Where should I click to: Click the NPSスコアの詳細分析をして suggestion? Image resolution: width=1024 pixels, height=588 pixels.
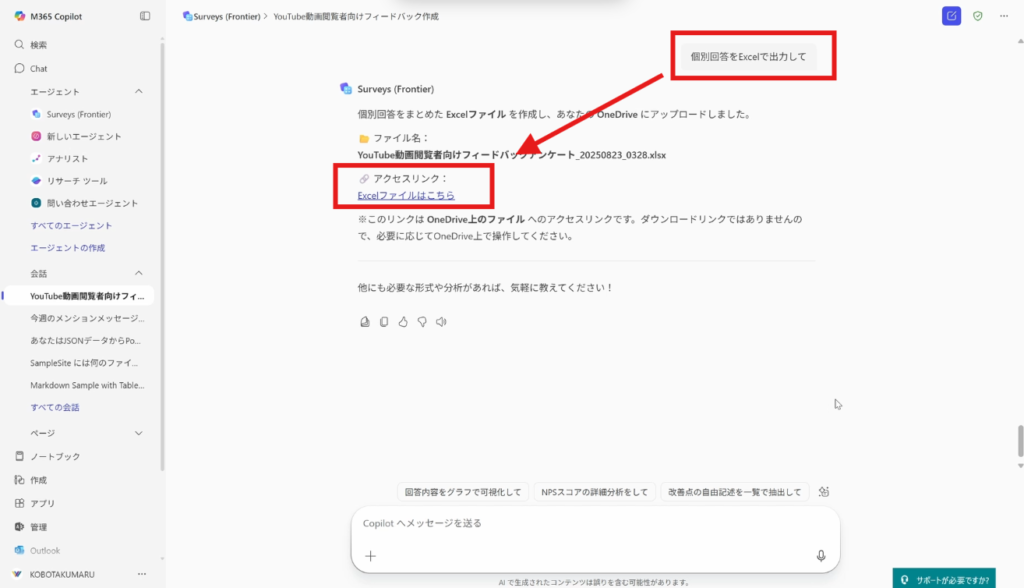(x=594, y=492)
